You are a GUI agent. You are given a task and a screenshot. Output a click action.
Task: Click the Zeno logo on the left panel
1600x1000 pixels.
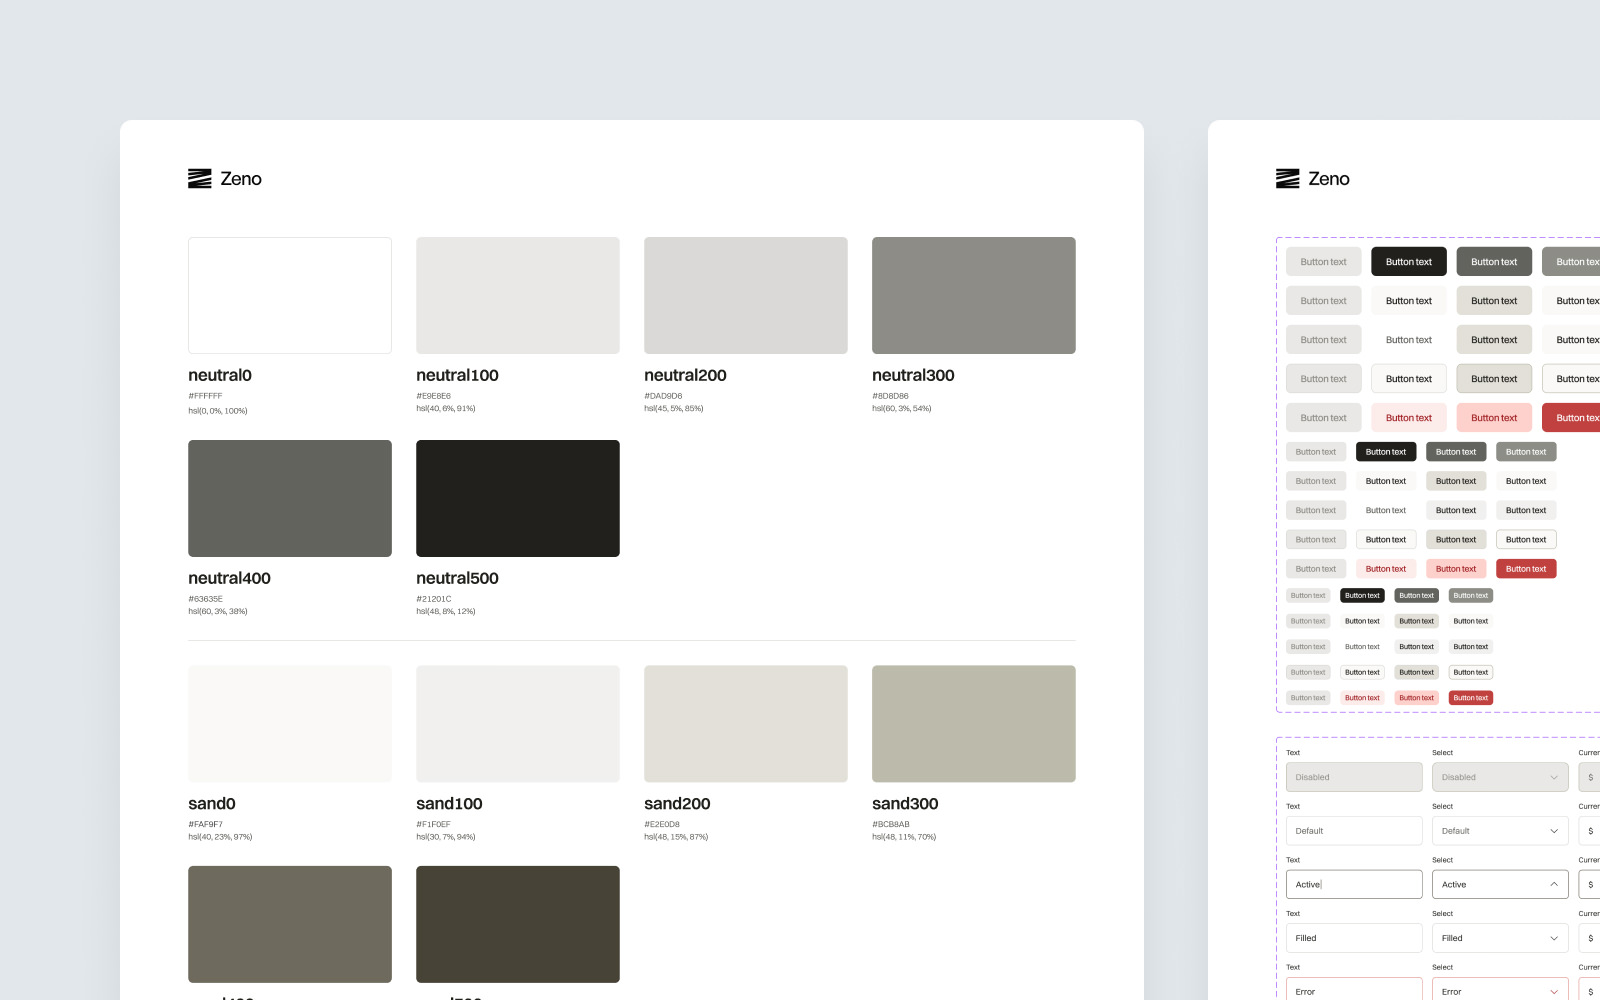coord(225,178)
